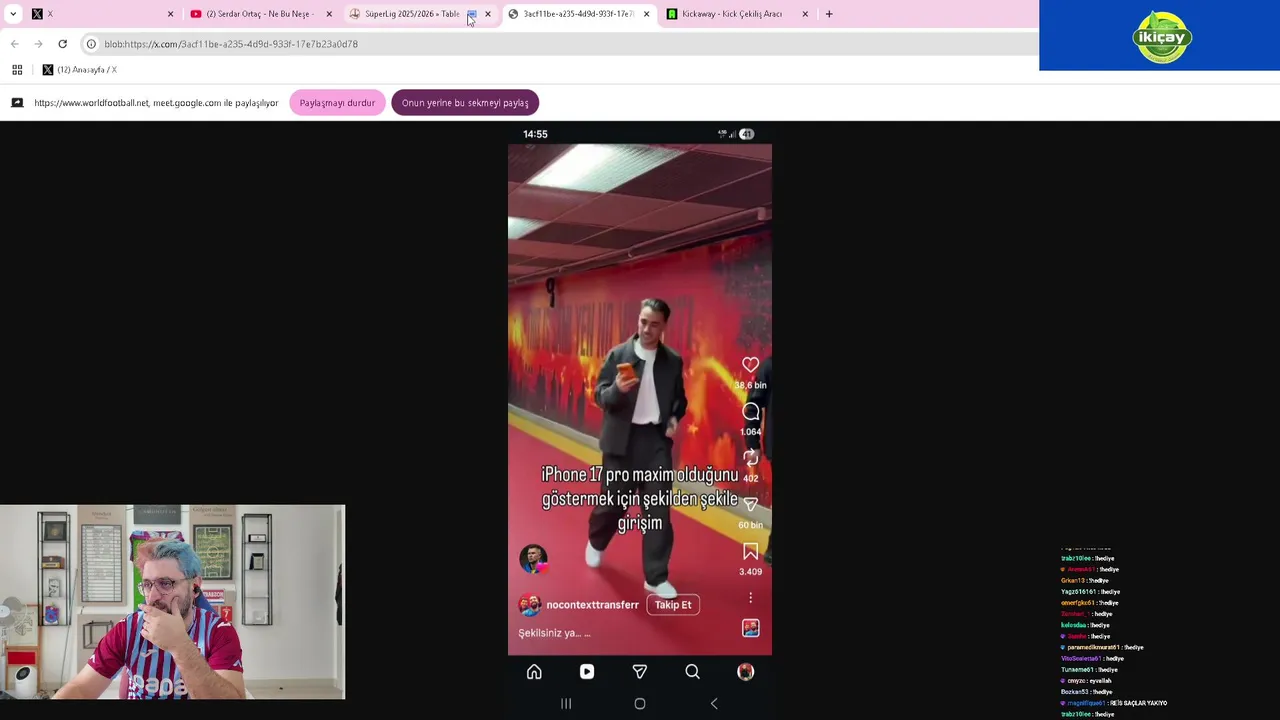Like the reel with the heart icon

pyautogui.click(x=750, y=365)
